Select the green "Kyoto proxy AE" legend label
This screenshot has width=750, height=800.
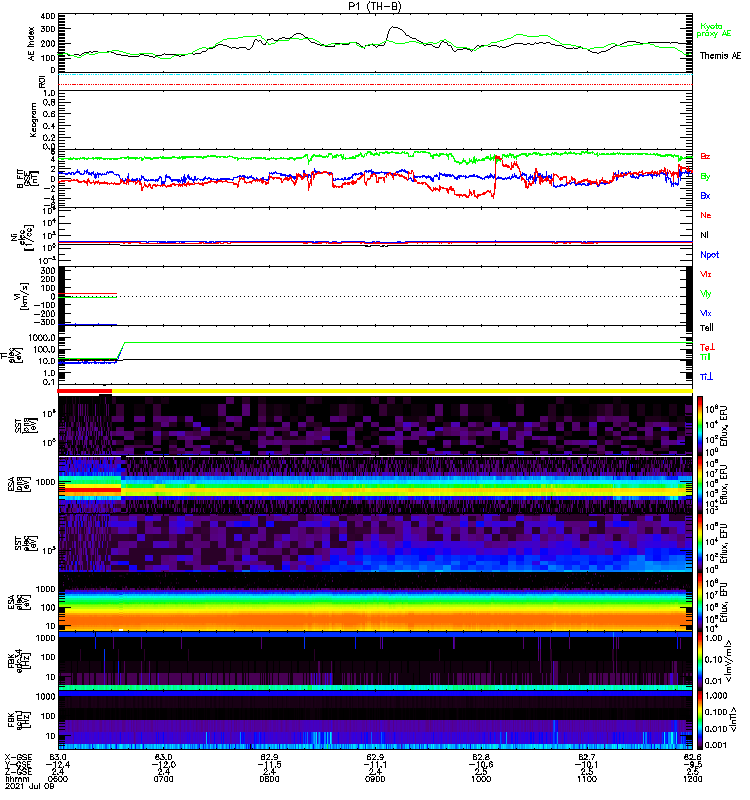(714, 30)
